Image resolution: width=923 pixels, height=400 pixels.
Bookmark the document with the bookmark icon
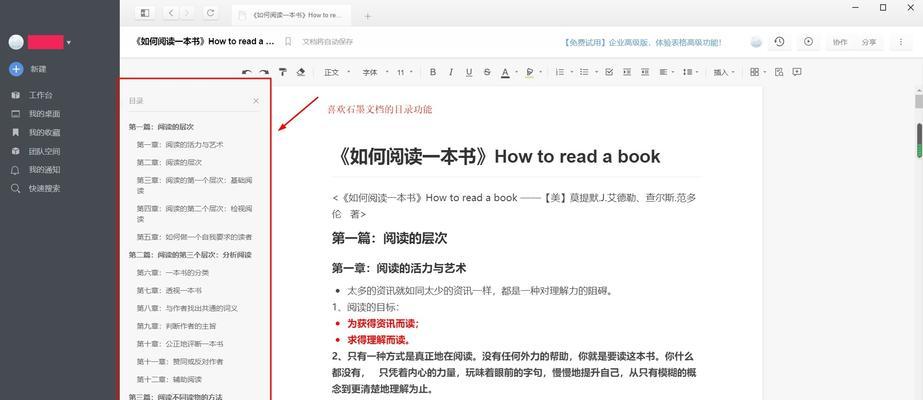288,42
